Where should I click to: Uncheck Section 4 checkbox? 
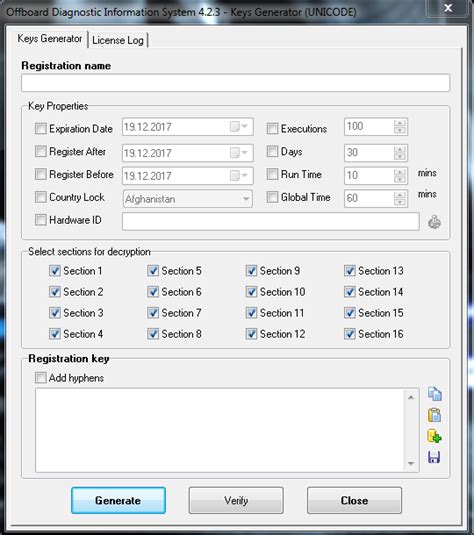[55, 334]
